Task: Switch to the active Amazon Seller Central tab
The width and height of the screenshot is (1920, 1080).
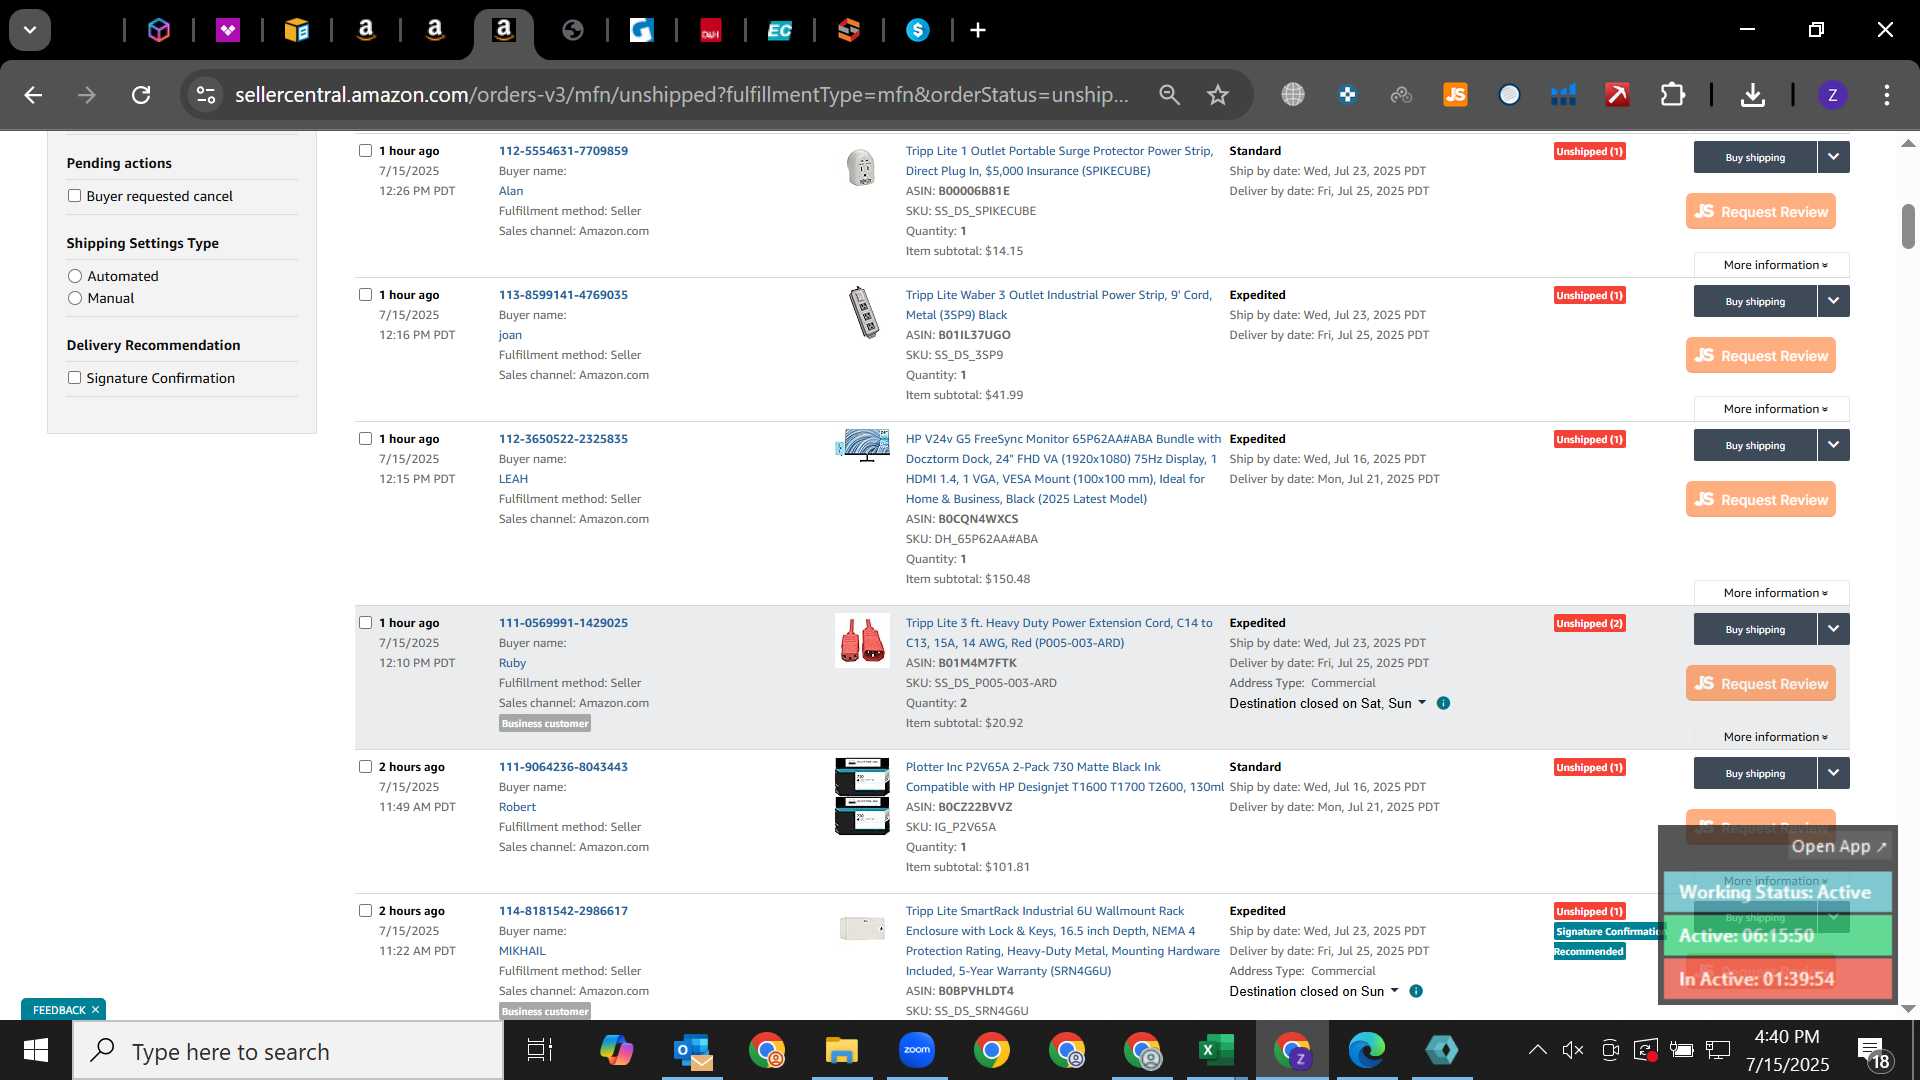Action: [504, 30]
